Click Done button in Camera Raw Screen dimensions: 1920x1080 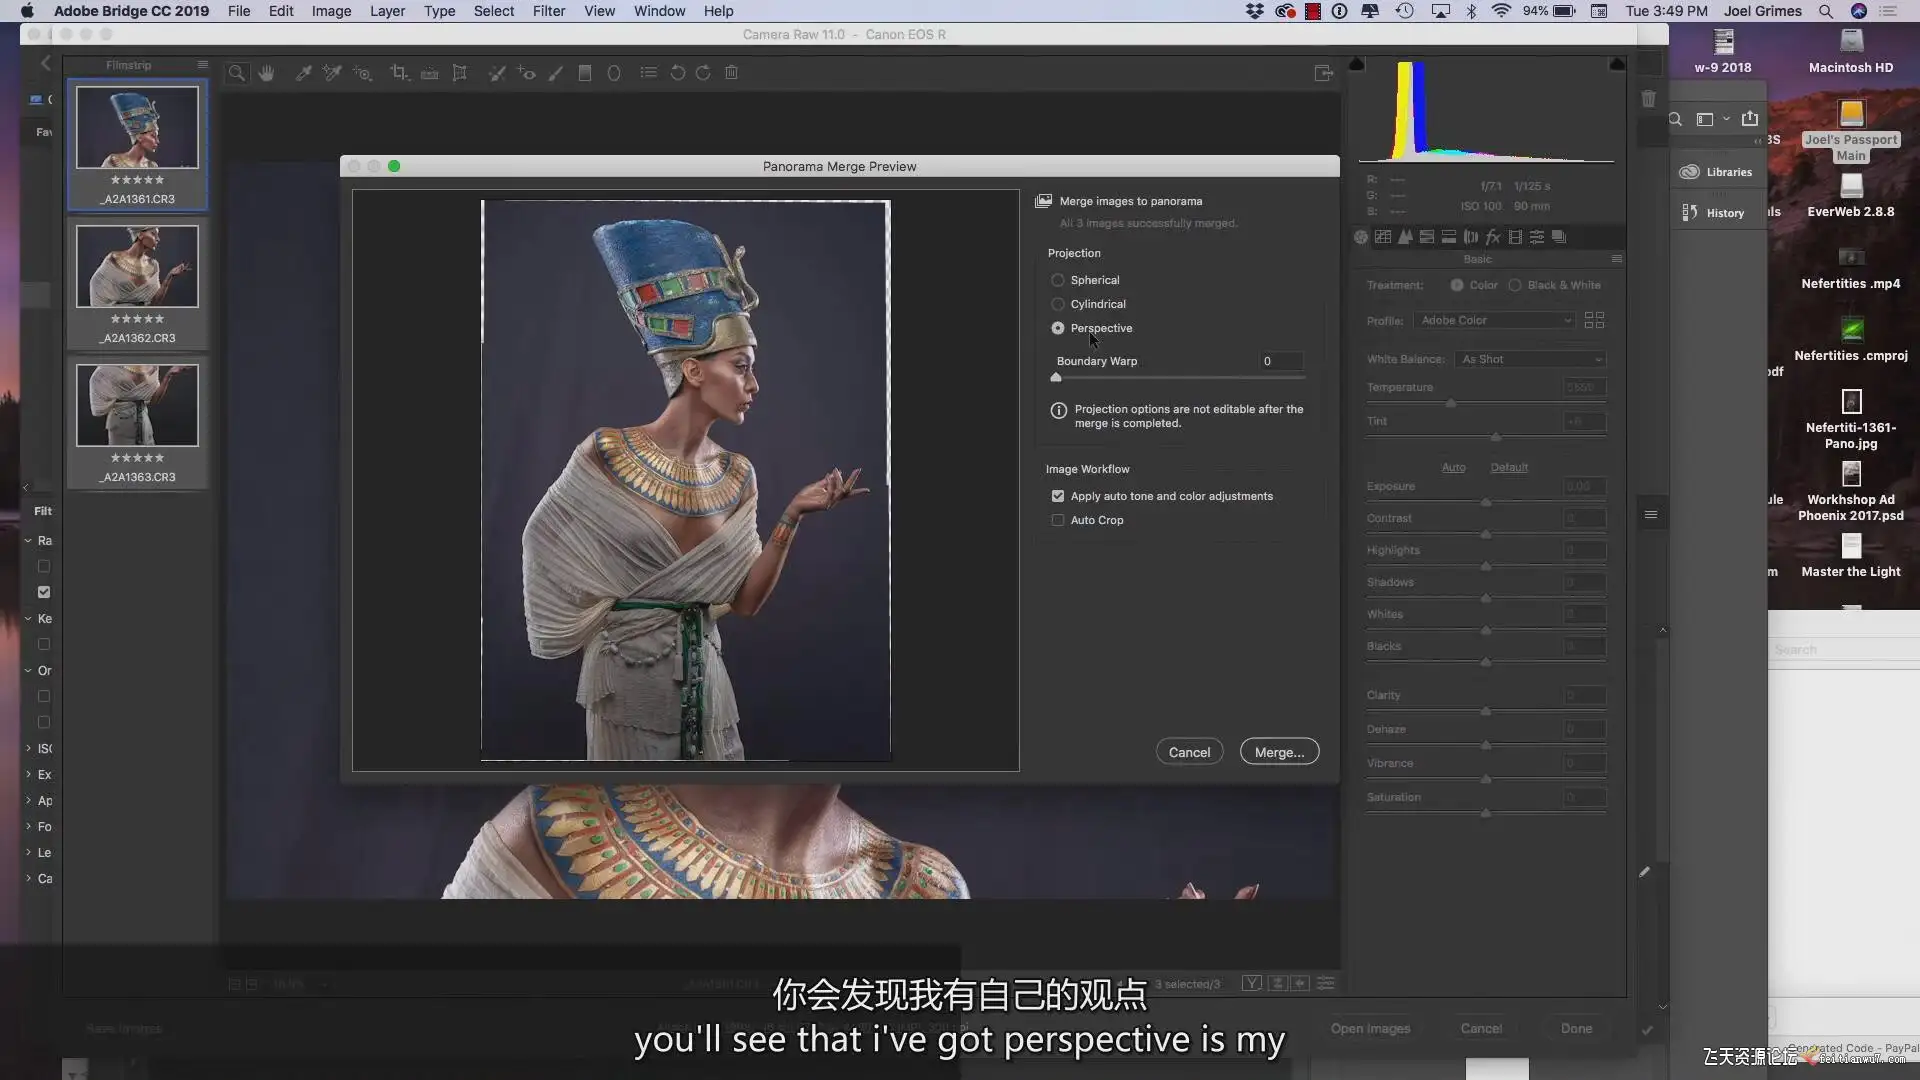(x=1576, y=1028)
